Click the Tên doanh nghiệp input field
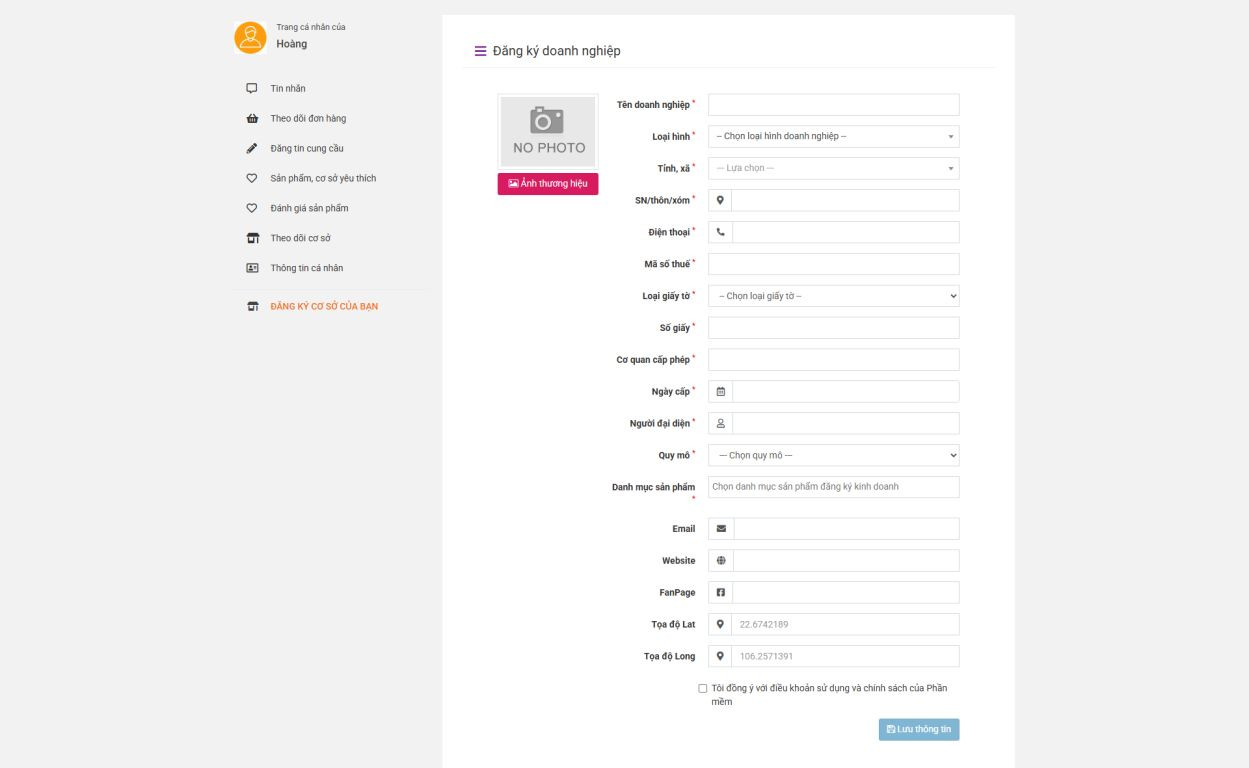 point(833,105)
